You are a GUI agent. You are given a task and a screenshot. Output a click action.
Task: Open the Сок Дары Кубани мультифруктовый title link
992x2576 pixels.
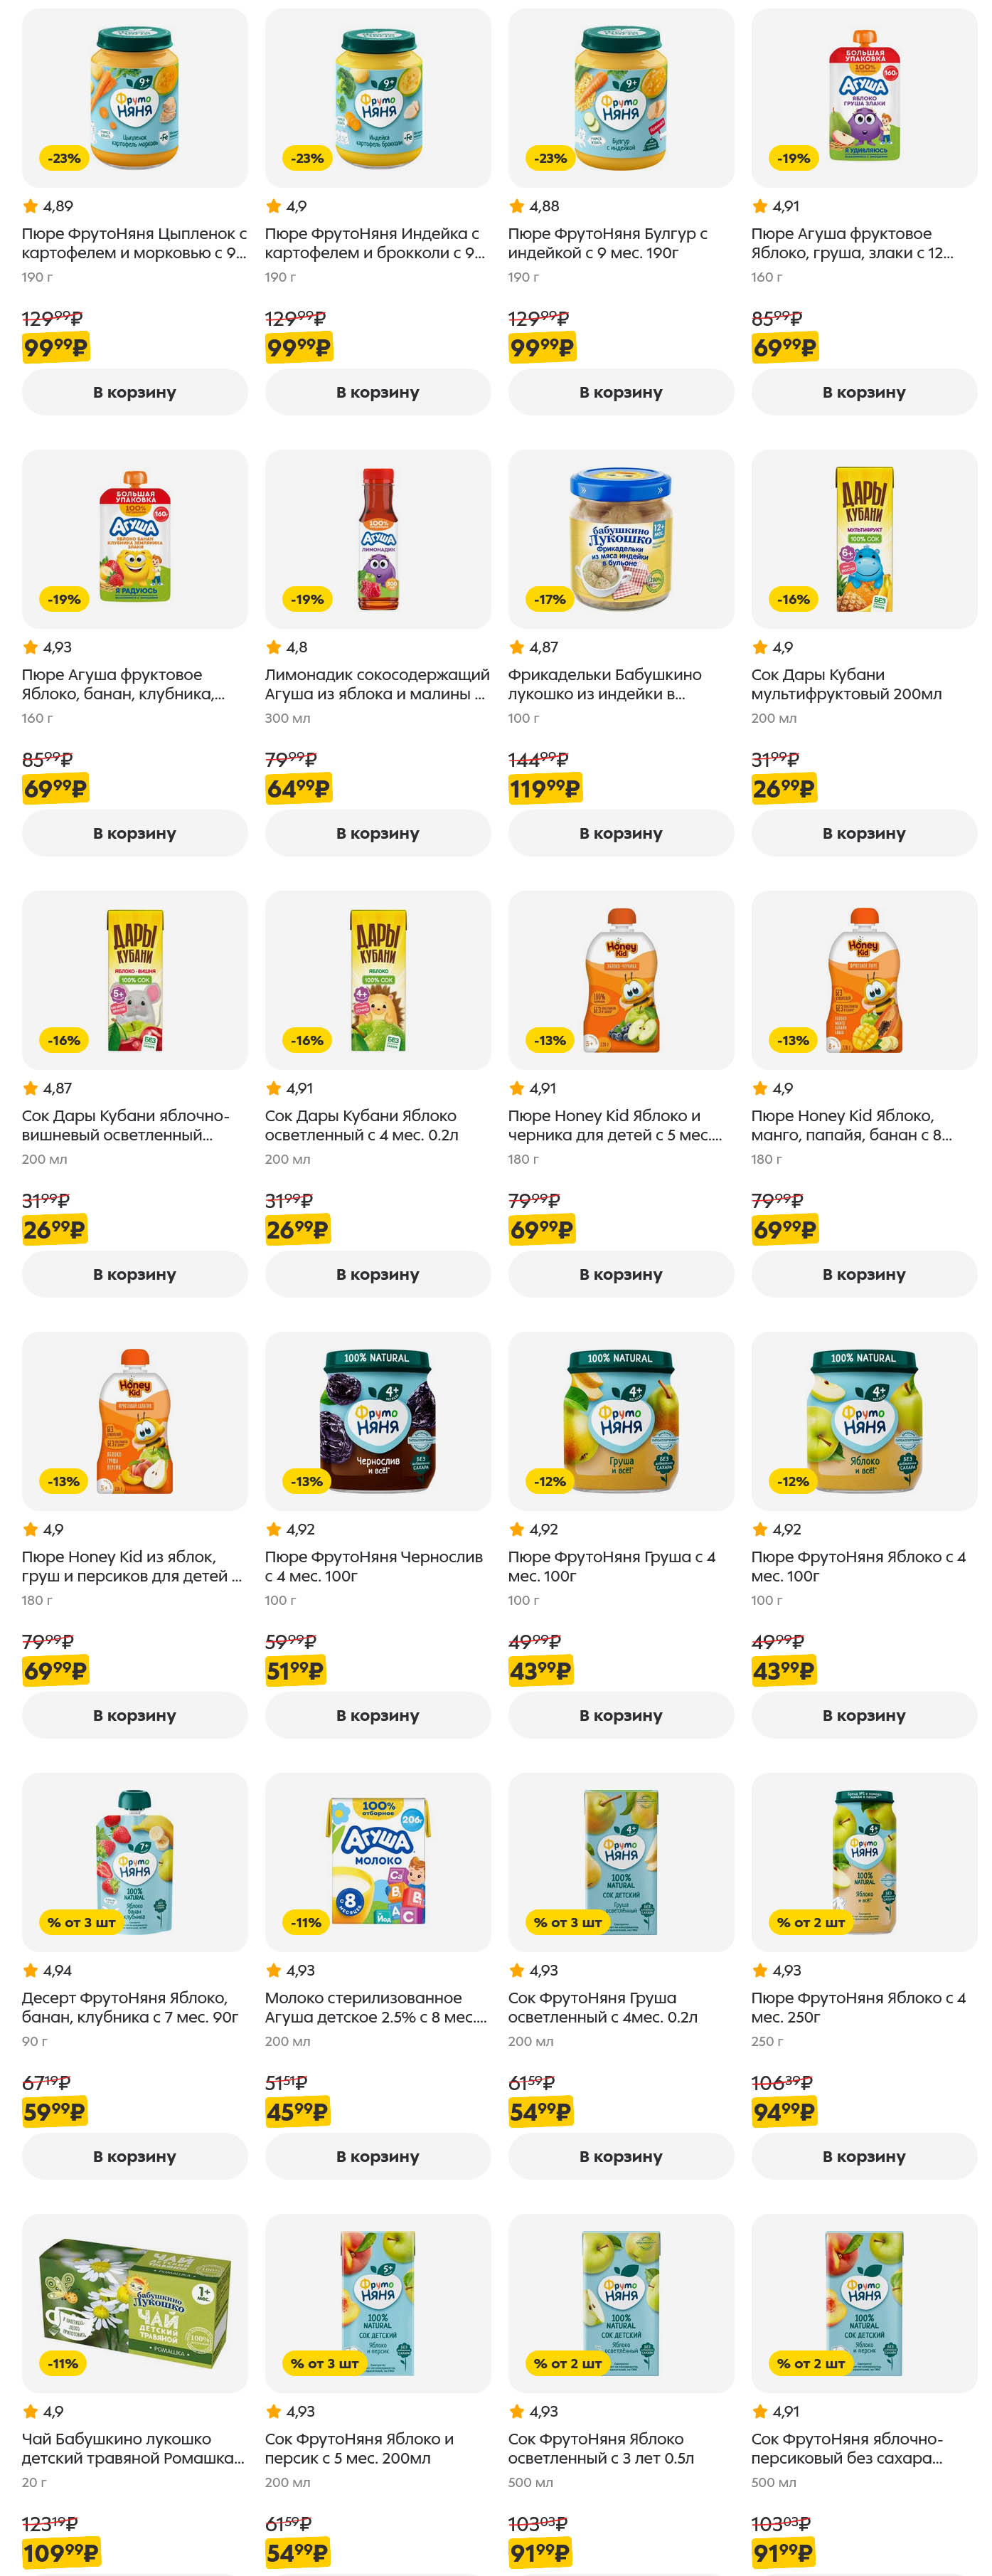click(845, 684)
